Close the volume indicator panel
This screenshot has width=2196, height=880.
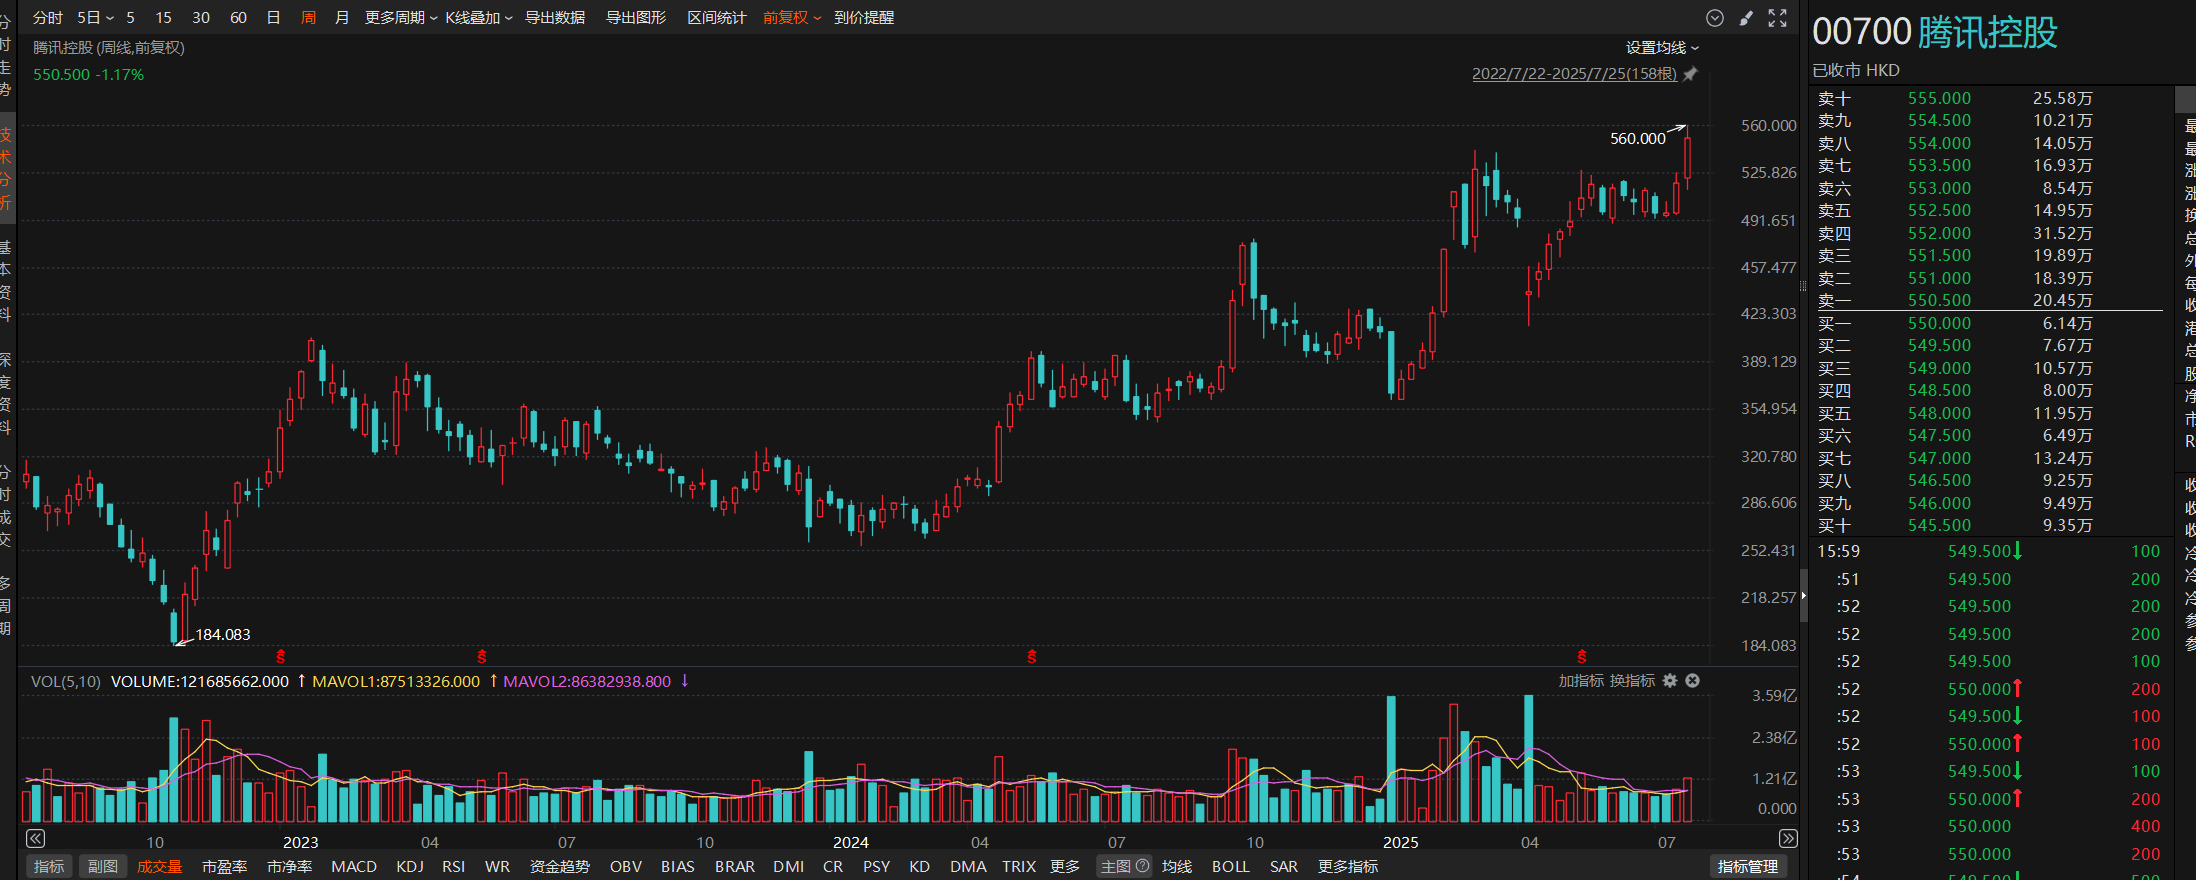pos(1692,681)
